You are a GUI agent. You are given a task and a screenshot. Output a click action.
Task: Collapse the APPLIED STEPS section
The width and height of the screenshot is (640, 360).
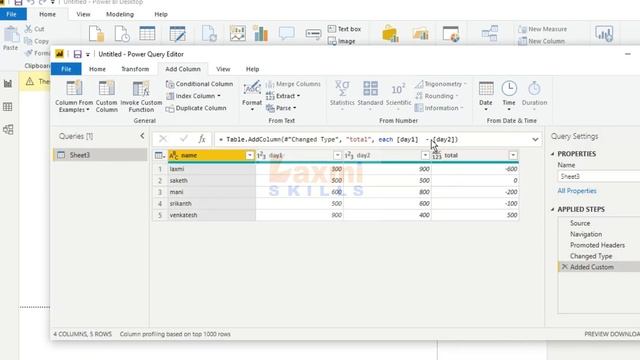tap(552, 209)
